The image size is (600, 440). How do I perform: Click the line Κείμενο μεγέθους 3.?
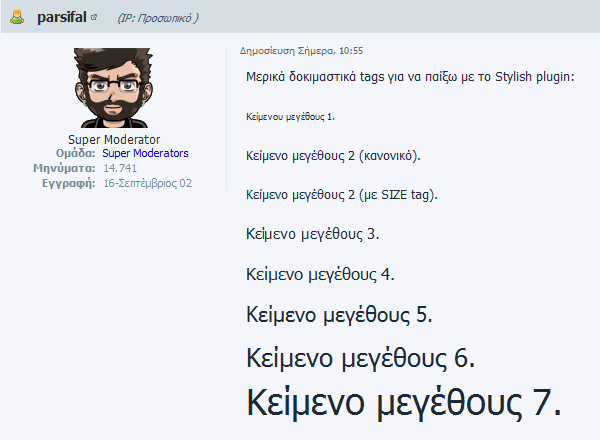pos(312,234)
